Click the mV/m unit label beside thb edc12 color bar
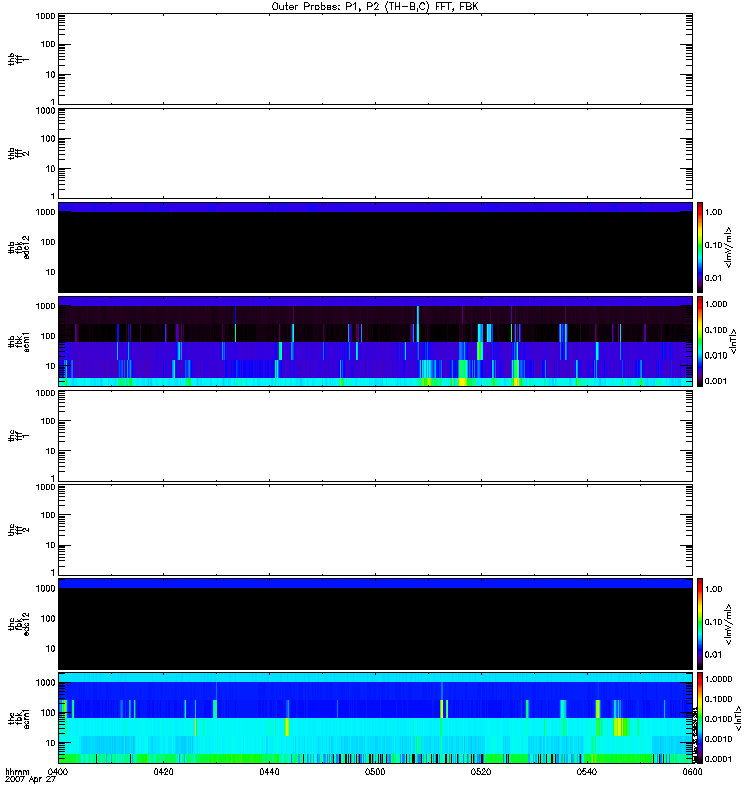The height and width of the screenshot is (800, 750). point(729,247)
